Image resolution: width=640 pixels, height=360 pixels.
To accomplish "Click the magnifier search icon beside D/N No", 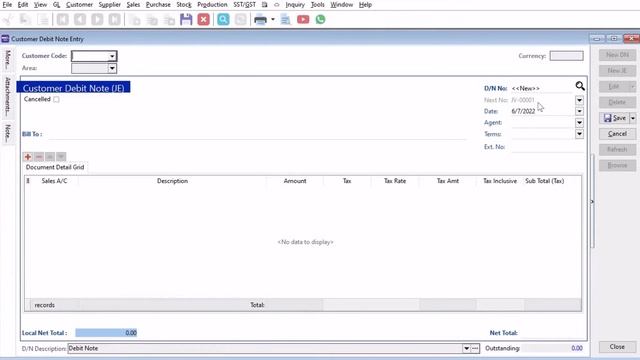I will coord(580,86).
